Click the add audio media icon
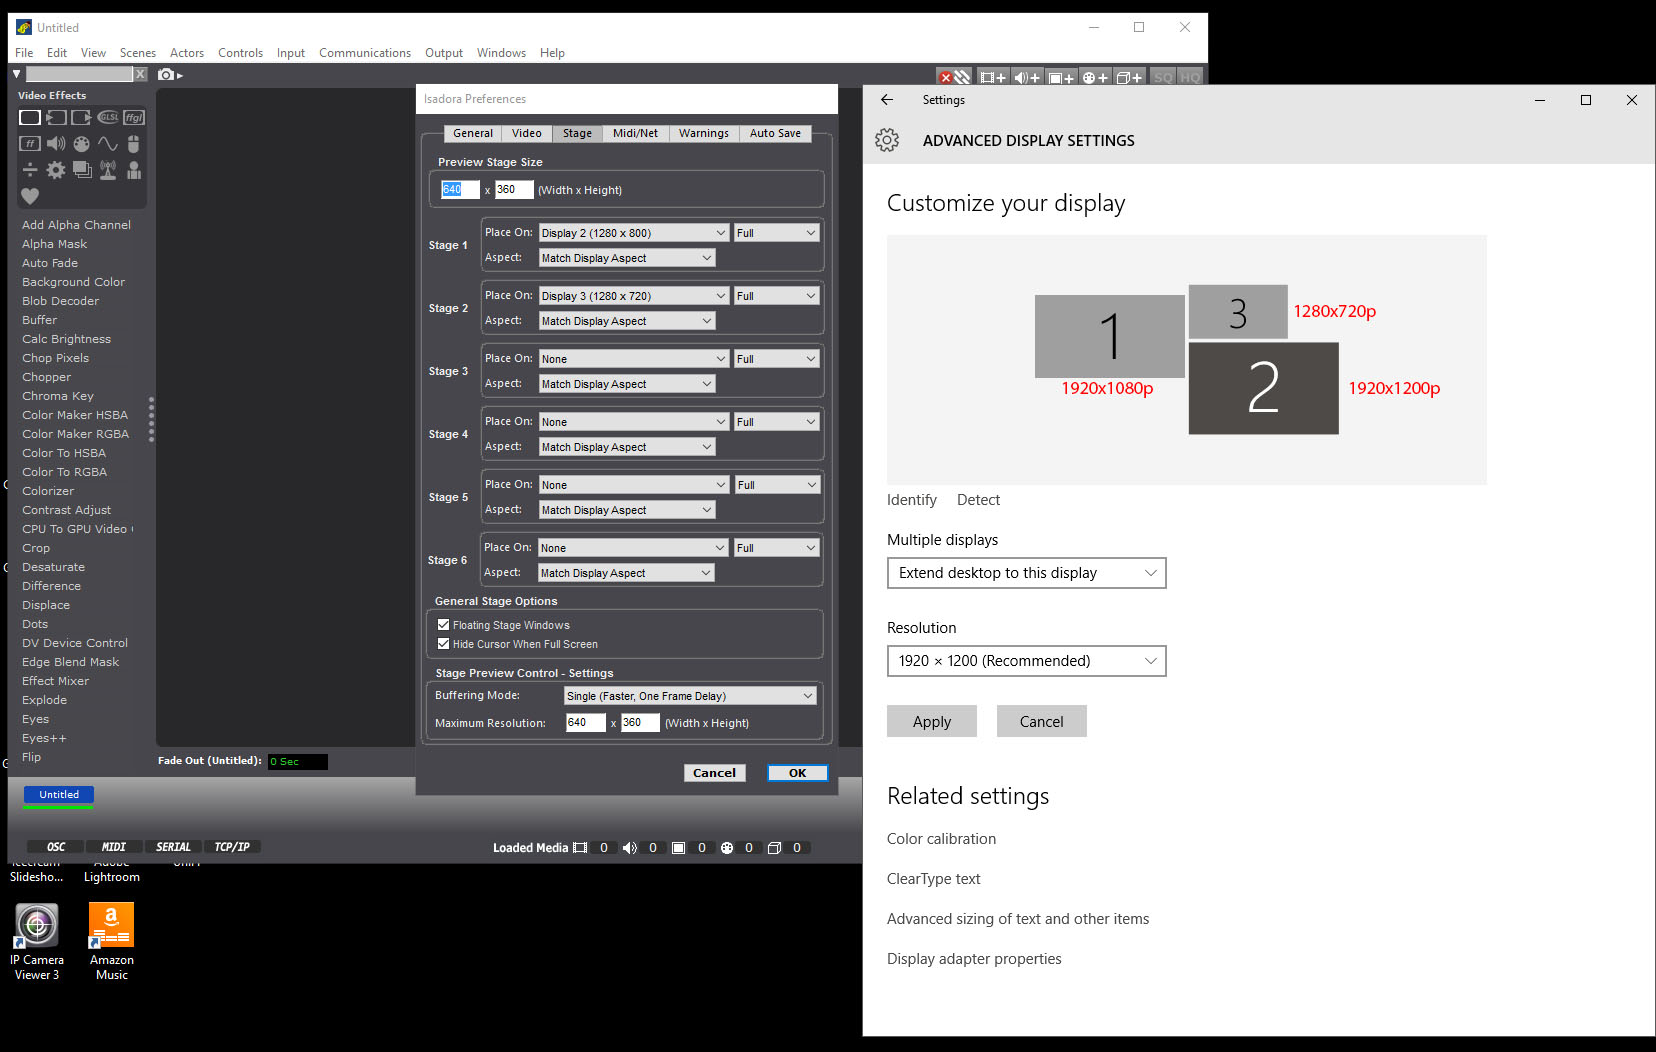The height and width of the screenshot is (1052, 1656). pos(1027,77)
